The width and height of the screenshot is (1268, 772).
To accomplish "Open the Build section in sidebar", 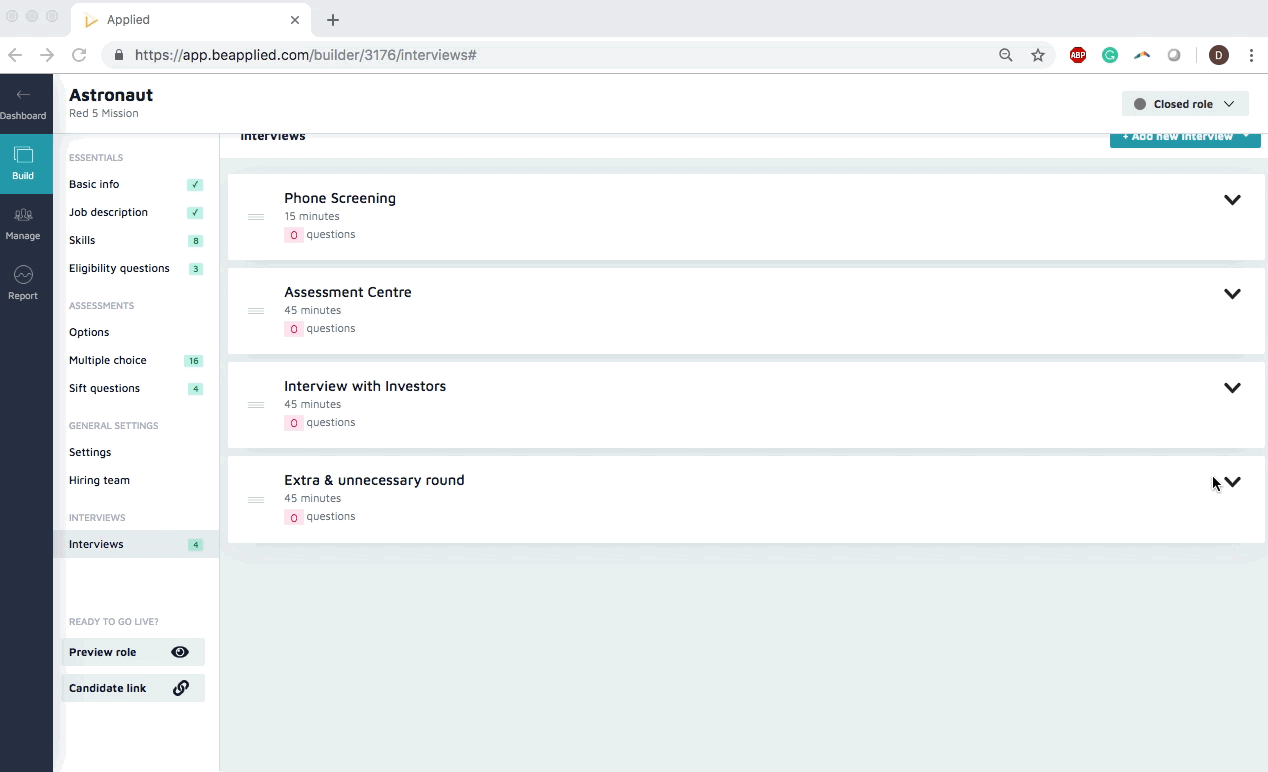I will [x=23, y=163].
